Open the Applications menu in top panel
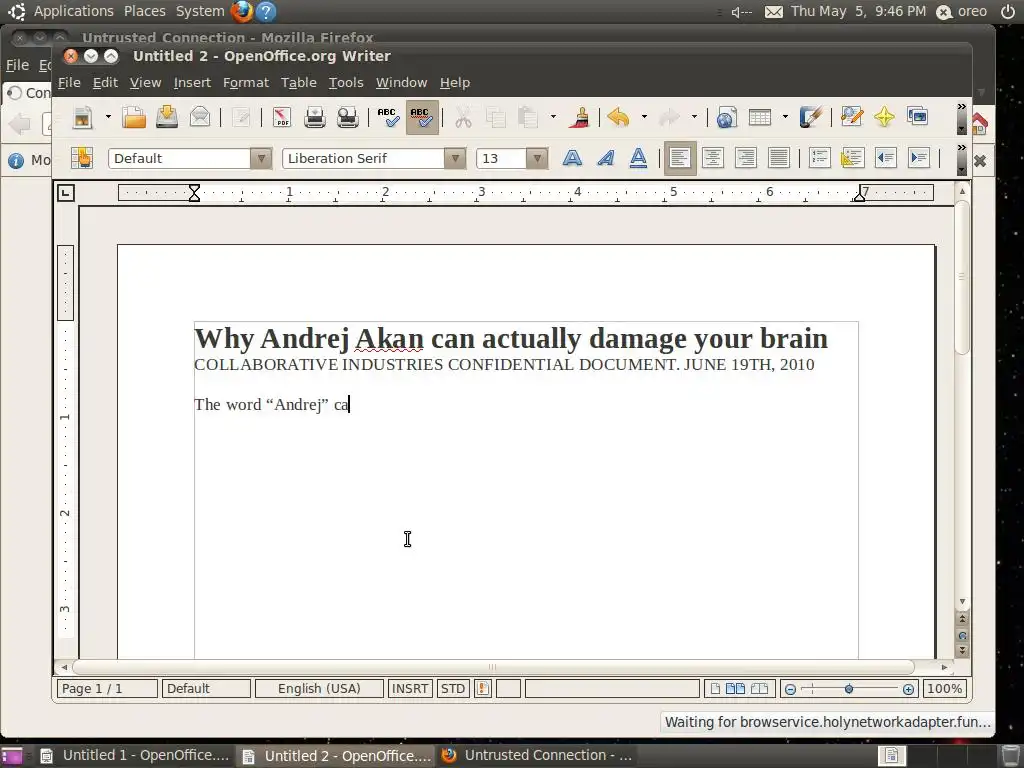 73,11
